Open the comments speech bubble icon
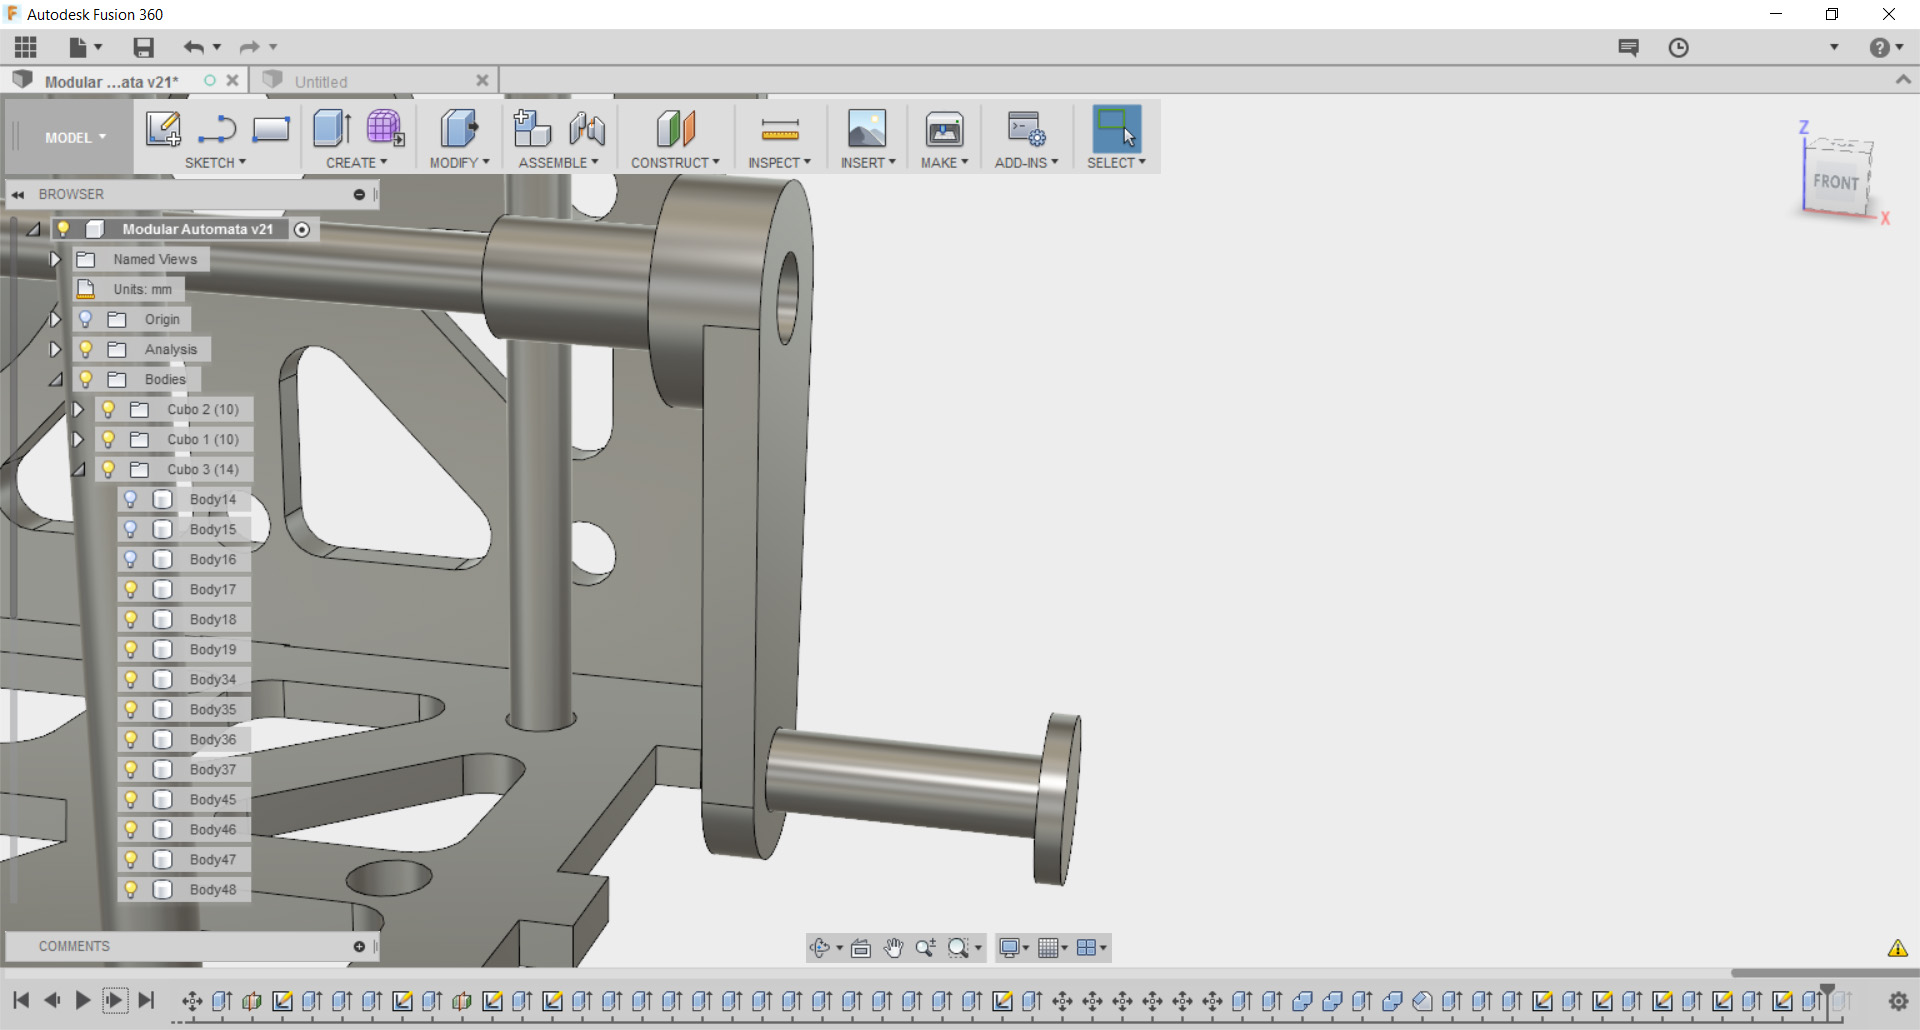 [x=1629, y=47]
